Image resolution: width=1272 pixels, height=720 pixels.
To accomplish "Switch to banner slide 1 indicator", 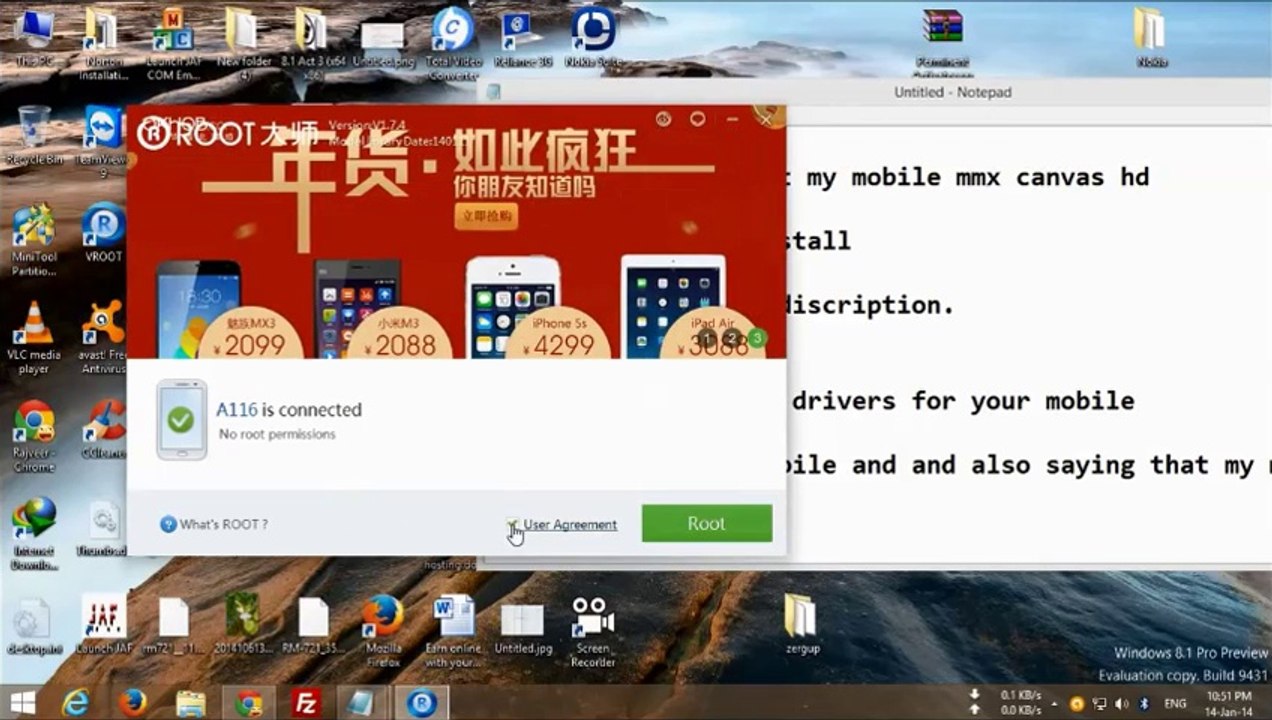I will [x=707, y=338].
